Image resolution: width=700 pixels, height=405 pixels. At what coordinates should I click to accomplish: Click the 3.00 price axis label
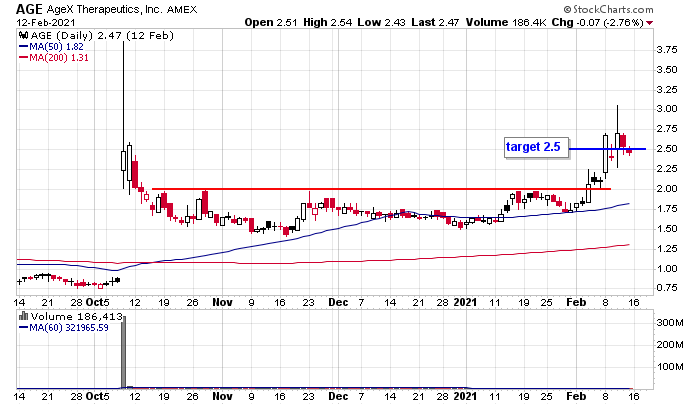click(667, 109)
